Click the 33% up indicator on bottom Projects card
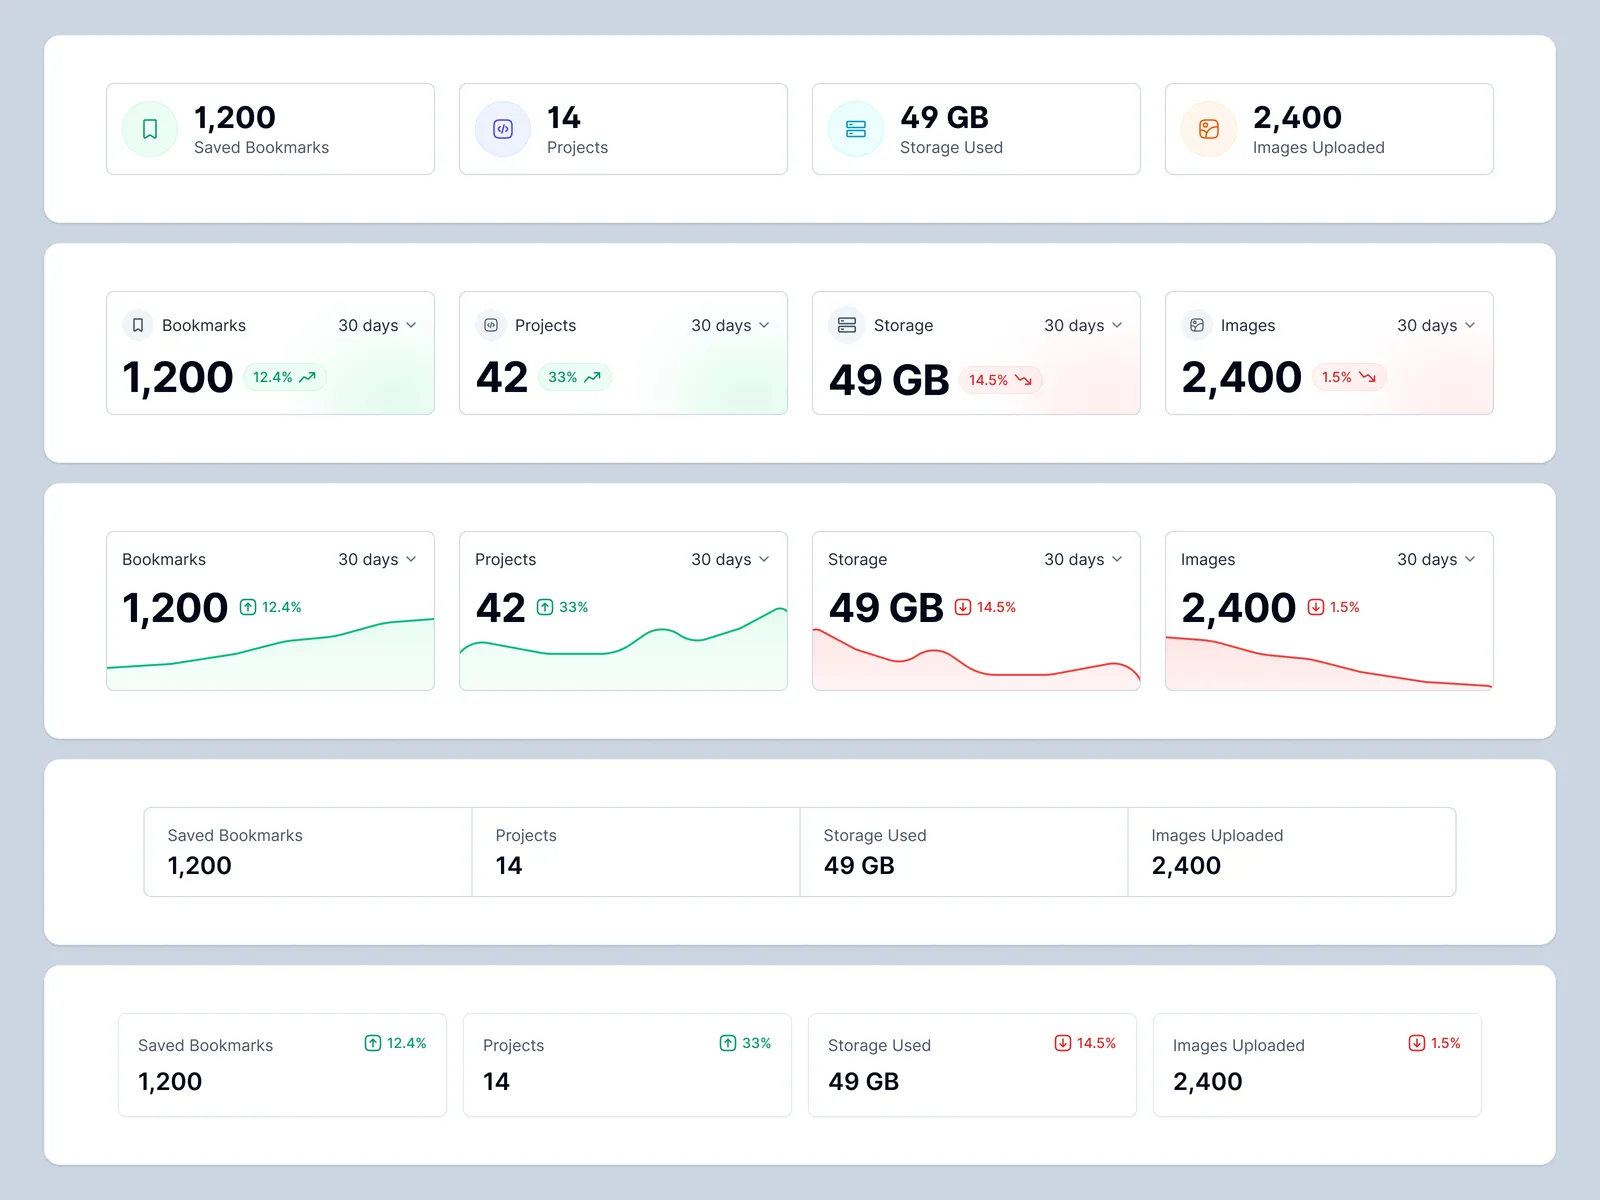The image size is (1600, 1200). (745, 1043)
